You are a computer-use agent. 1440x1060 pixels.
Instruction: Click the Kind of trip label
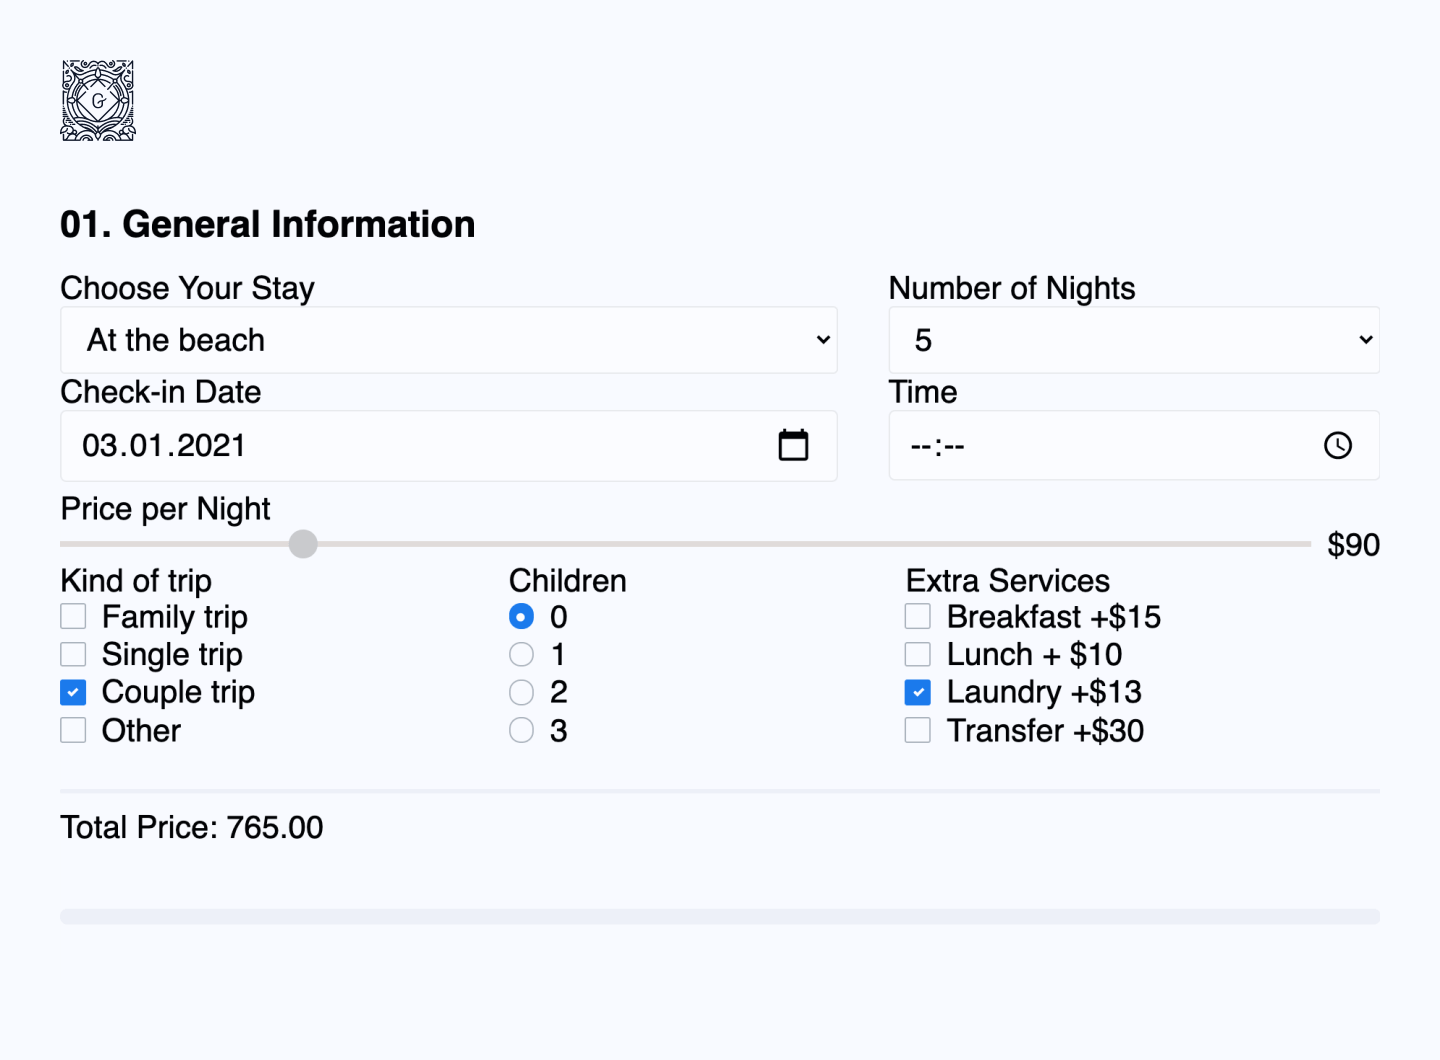[x=136, y=581]
